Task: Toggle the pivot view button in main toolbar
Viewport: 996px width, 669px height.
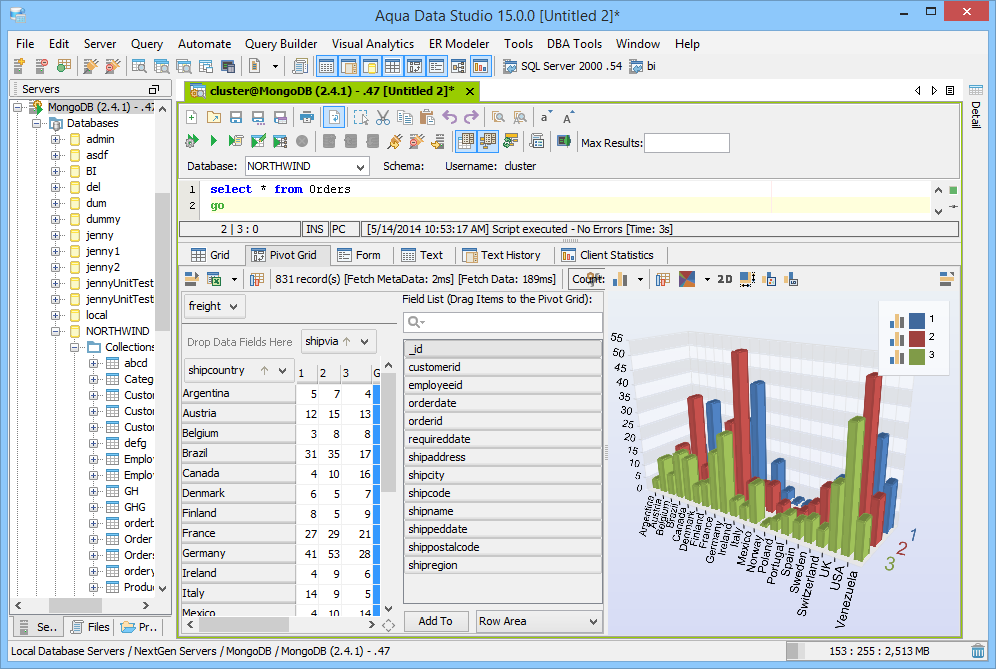Action: tap(414, 66)
